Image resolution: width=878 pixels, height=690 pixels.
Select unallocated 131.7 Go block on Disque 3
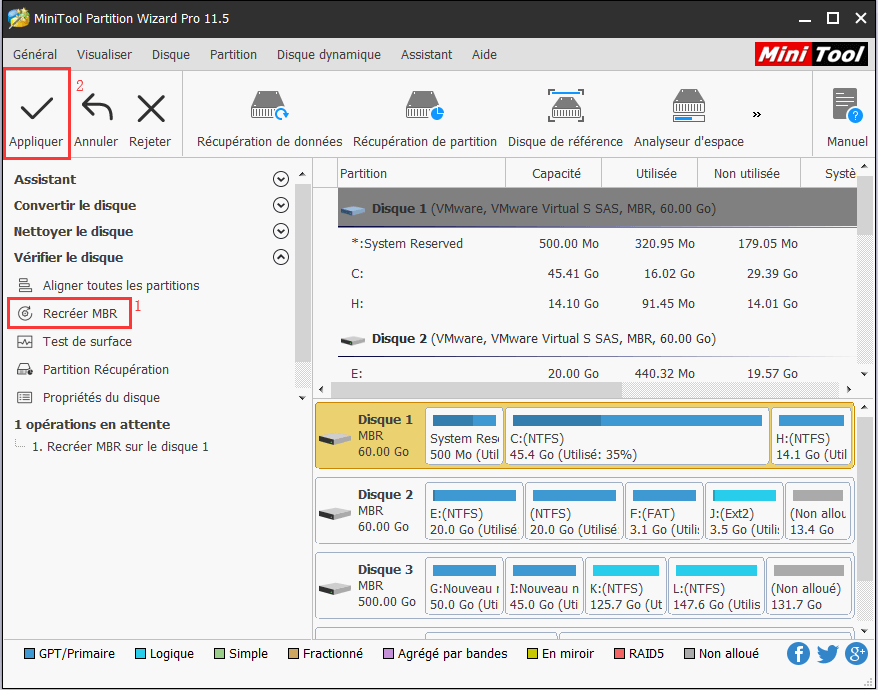pos(809,585)
